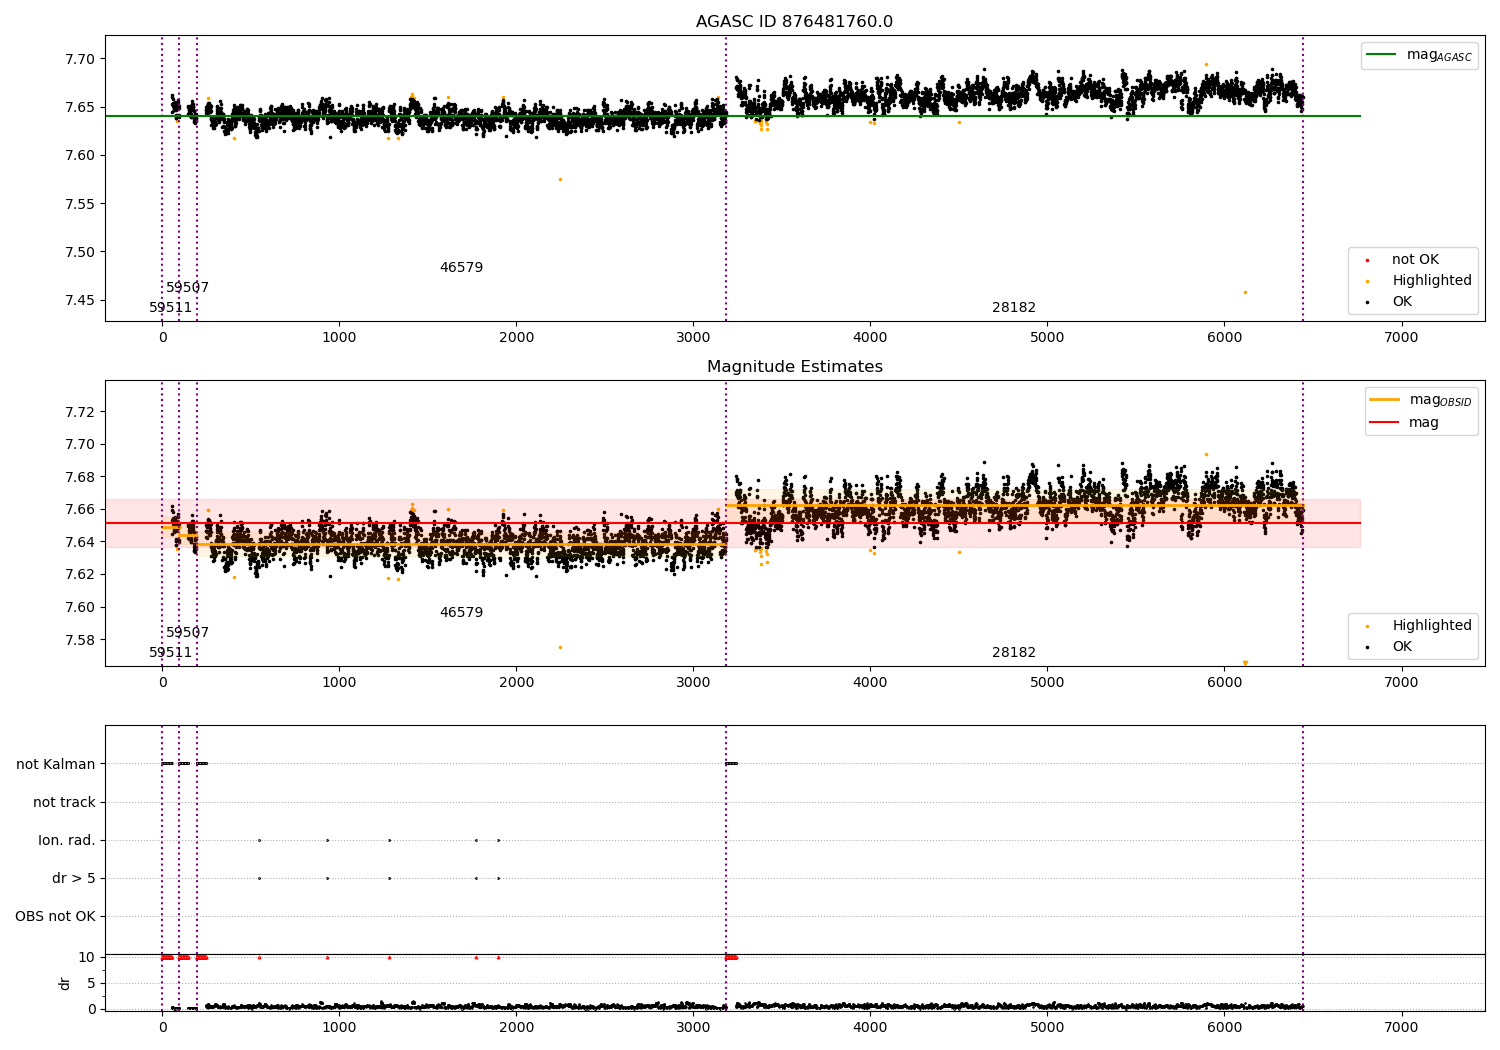
Task: Click the 7.45 tick label in top plot
Action: point(78,301)
